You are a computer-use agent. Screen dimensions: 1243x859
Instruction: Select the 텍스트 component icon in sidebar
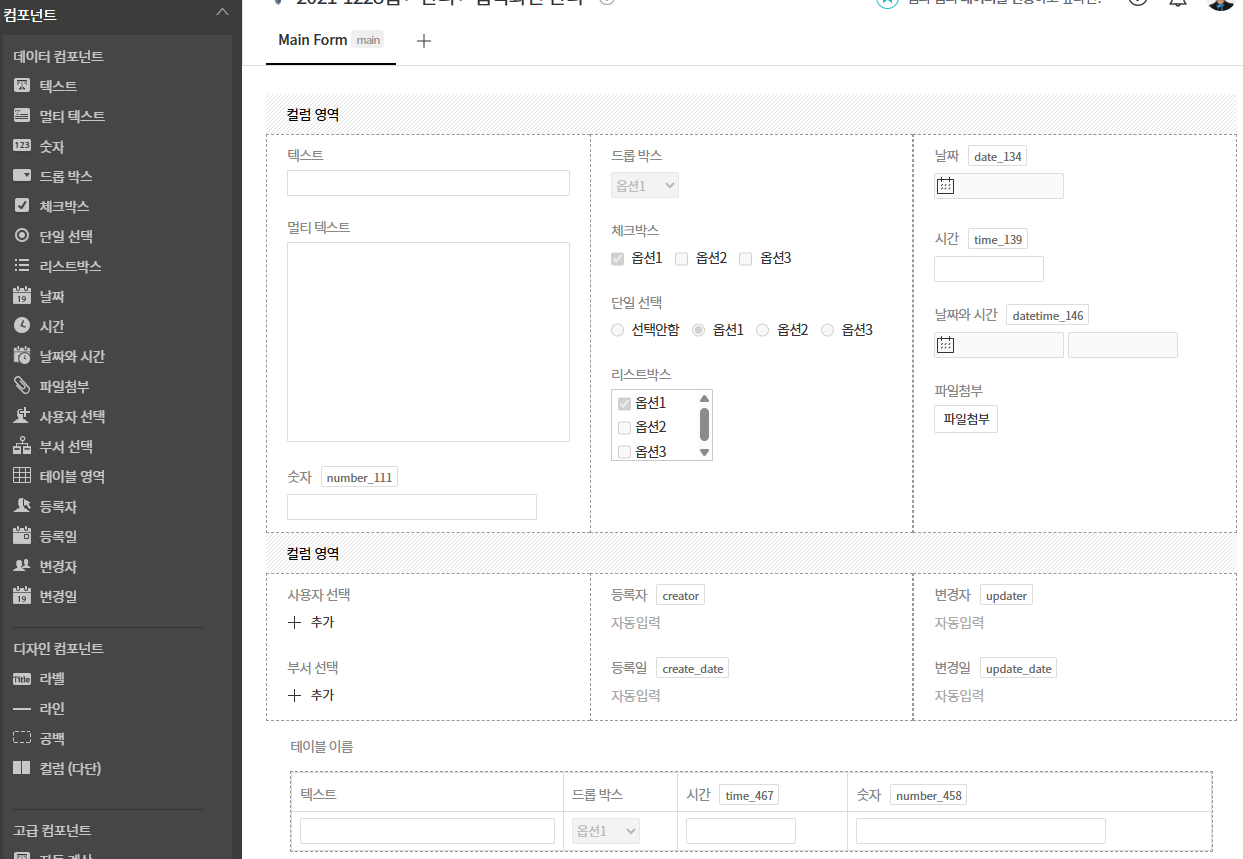pos(22,86)
